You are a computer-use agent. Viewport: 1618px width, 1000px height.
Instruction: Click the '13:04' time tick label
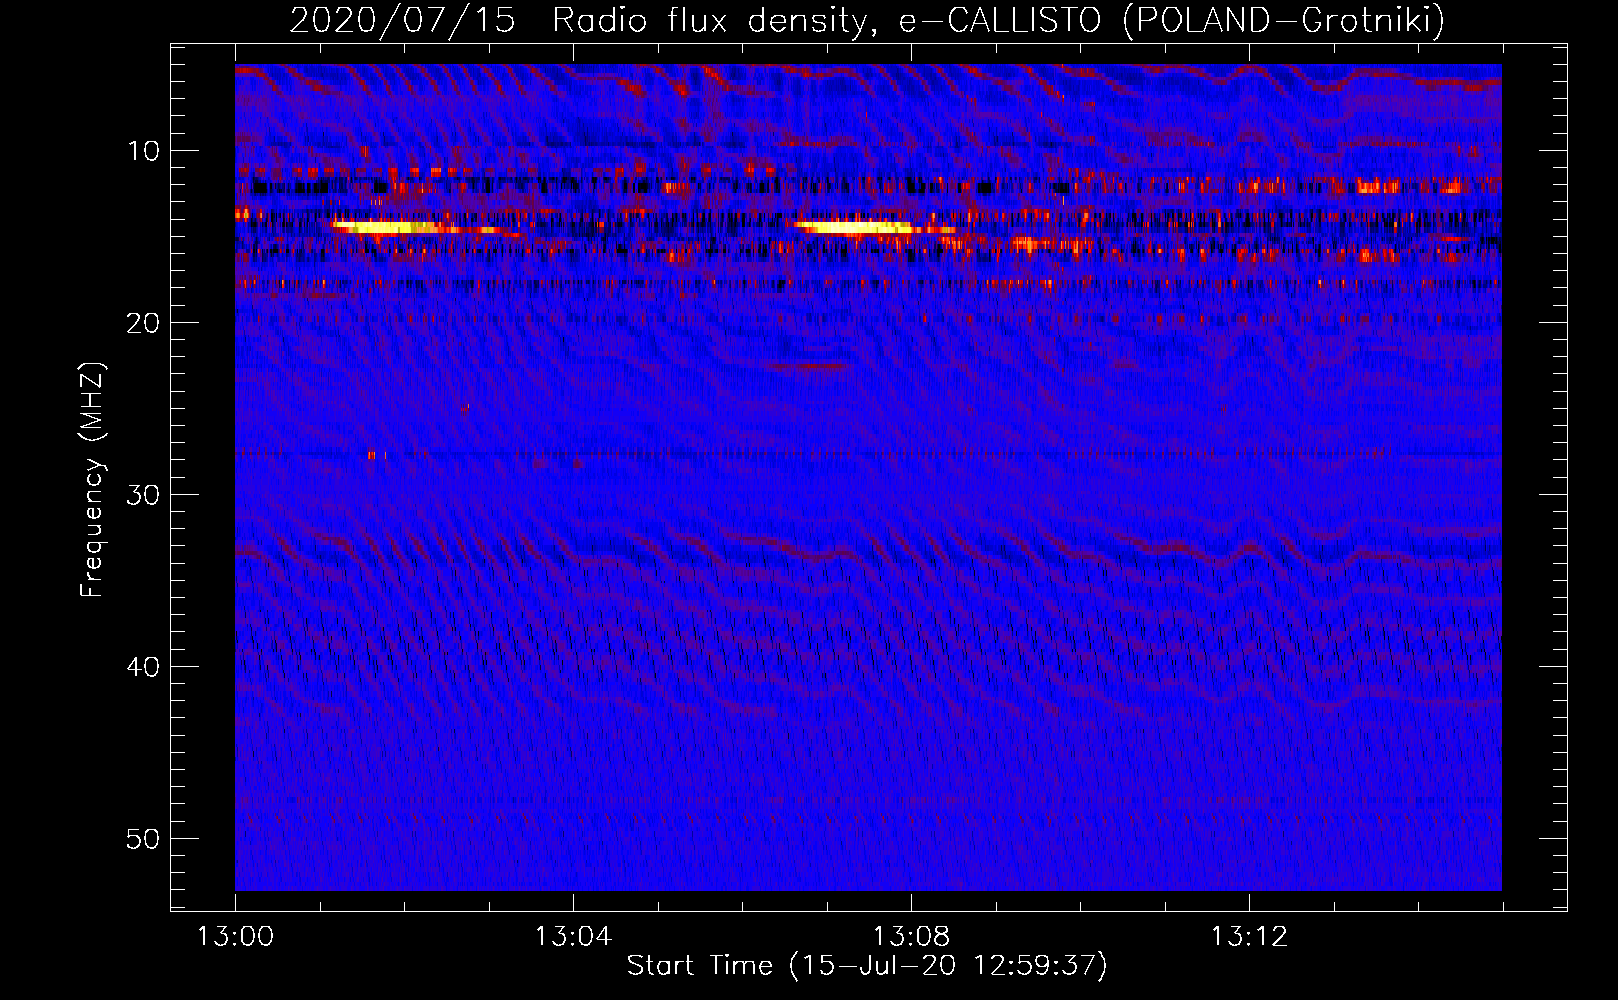(x=573, y=937)
